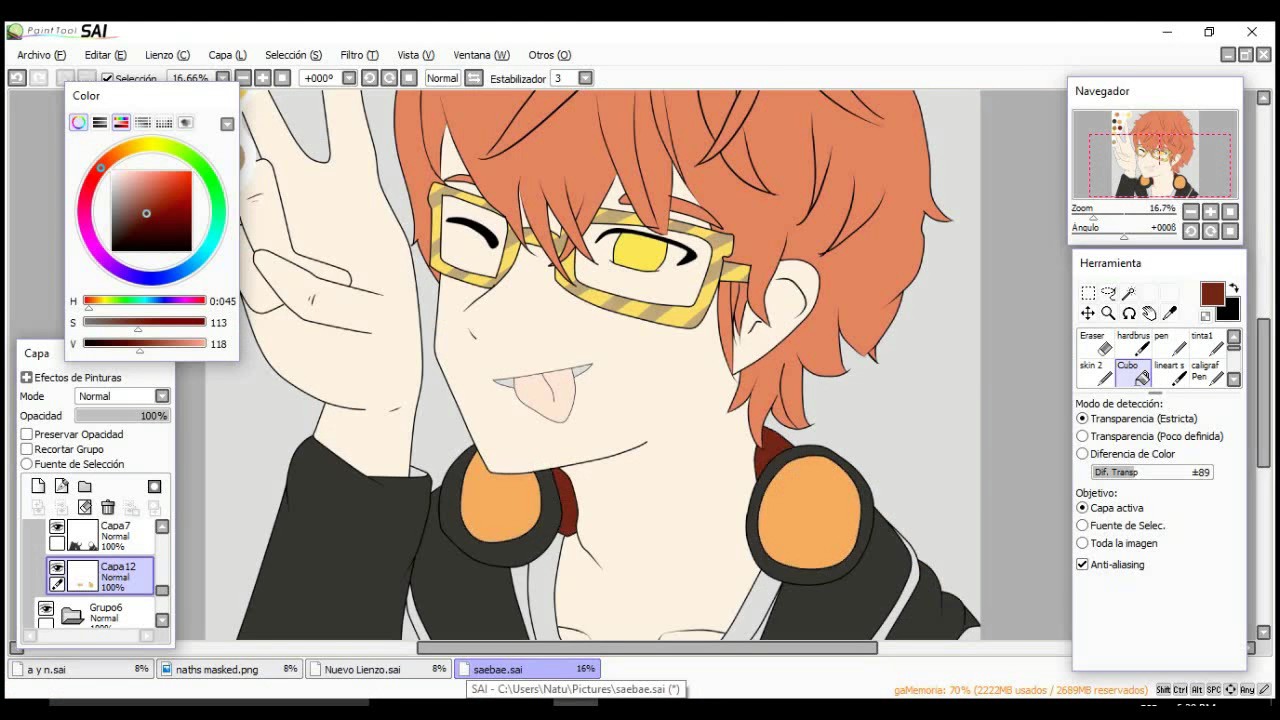
Task: Open Archivo menu
Action: pyautogui.click(x=41, y=55)
